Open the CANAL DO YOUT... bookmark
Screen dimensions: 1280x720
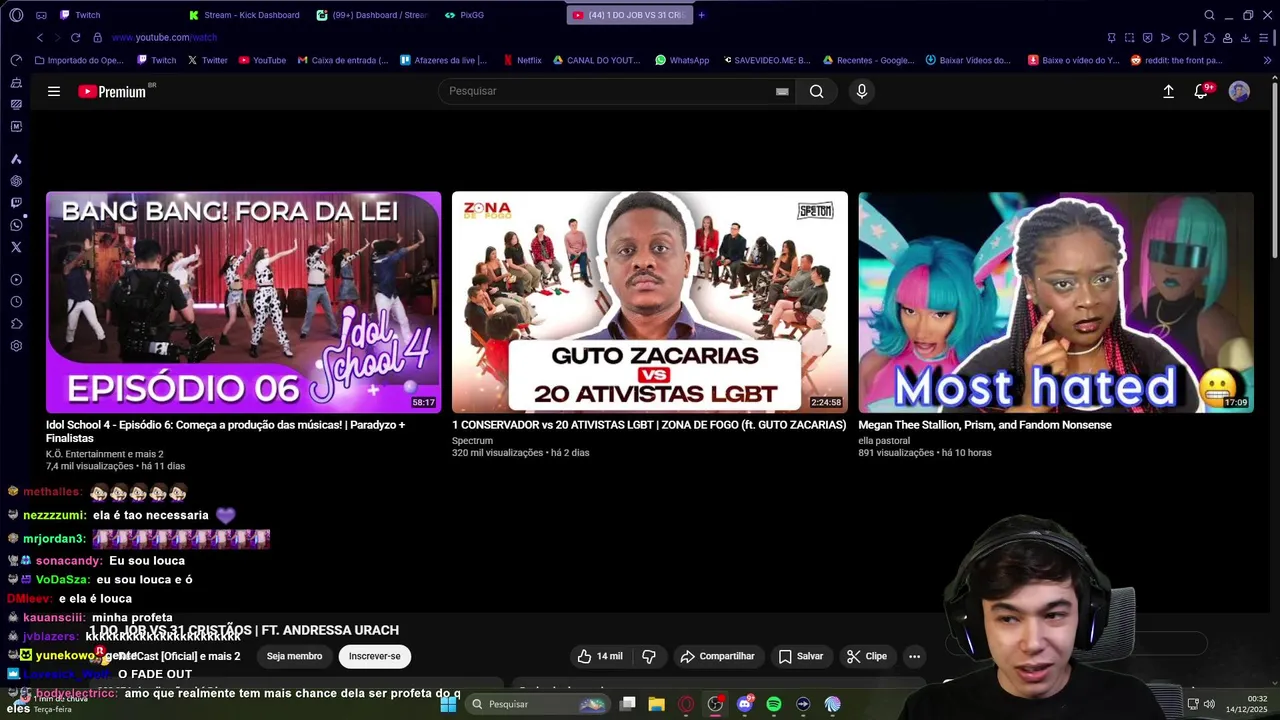coord(596,60)
